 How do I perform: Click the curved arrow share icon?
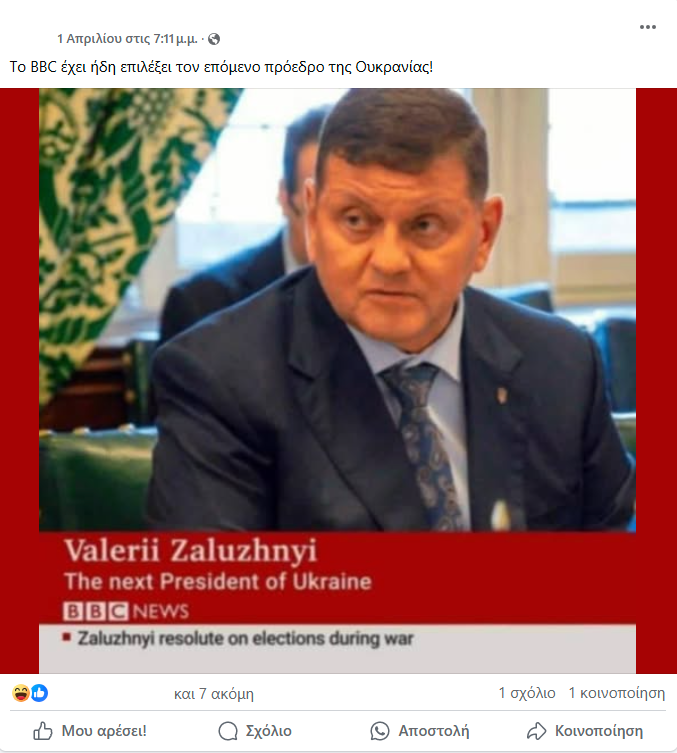tap(536, 731)
